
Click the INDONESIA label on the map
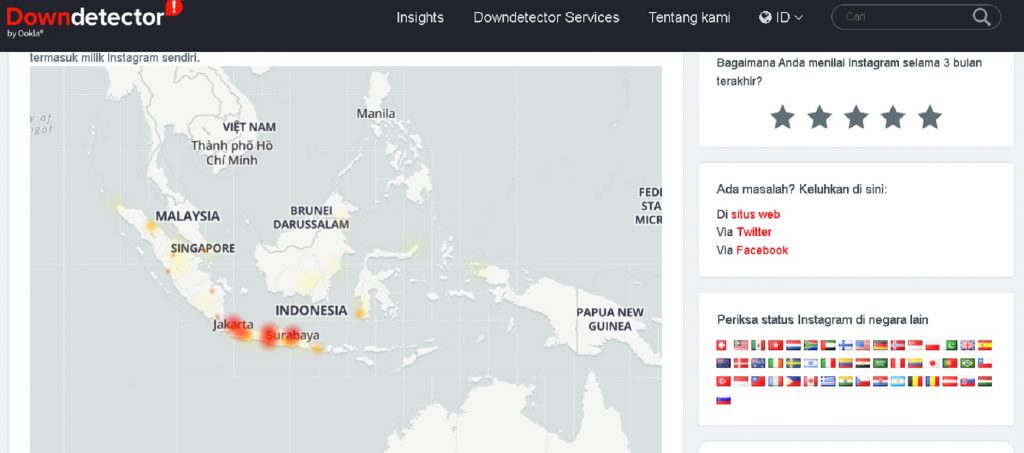[x=311, y=310]
